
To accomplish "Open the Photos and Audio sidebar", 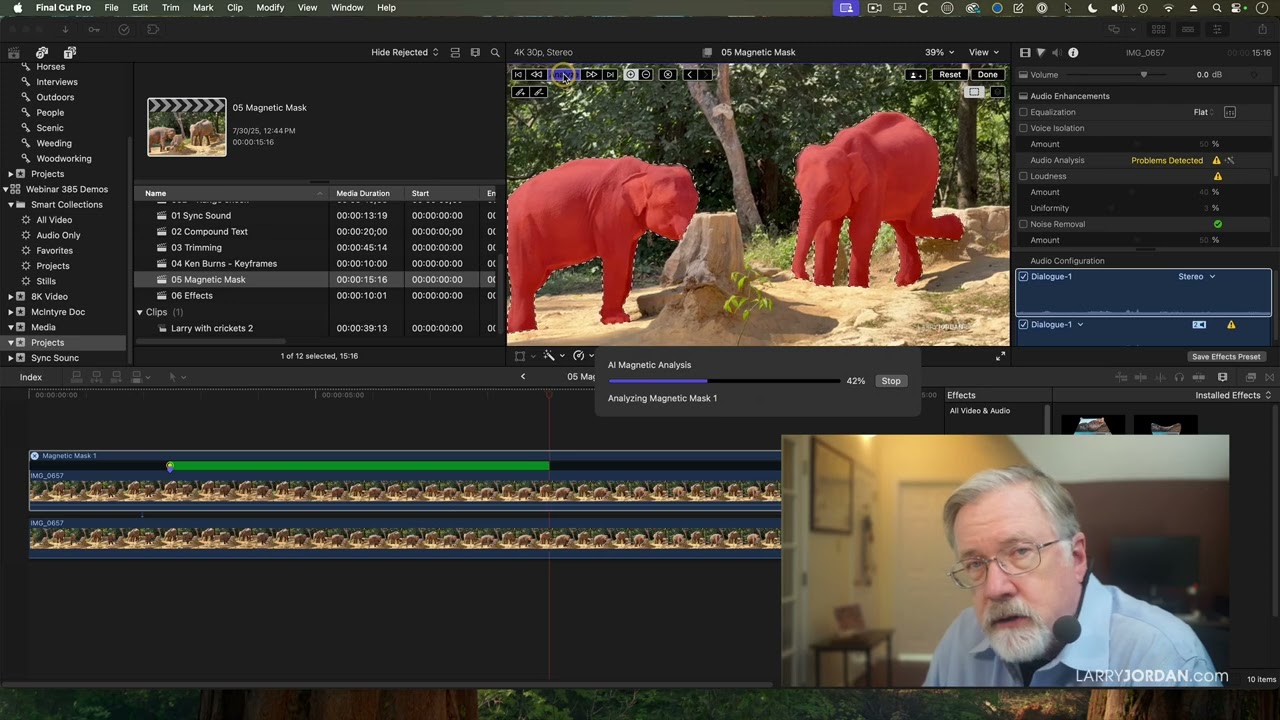I will pos(42,52).
